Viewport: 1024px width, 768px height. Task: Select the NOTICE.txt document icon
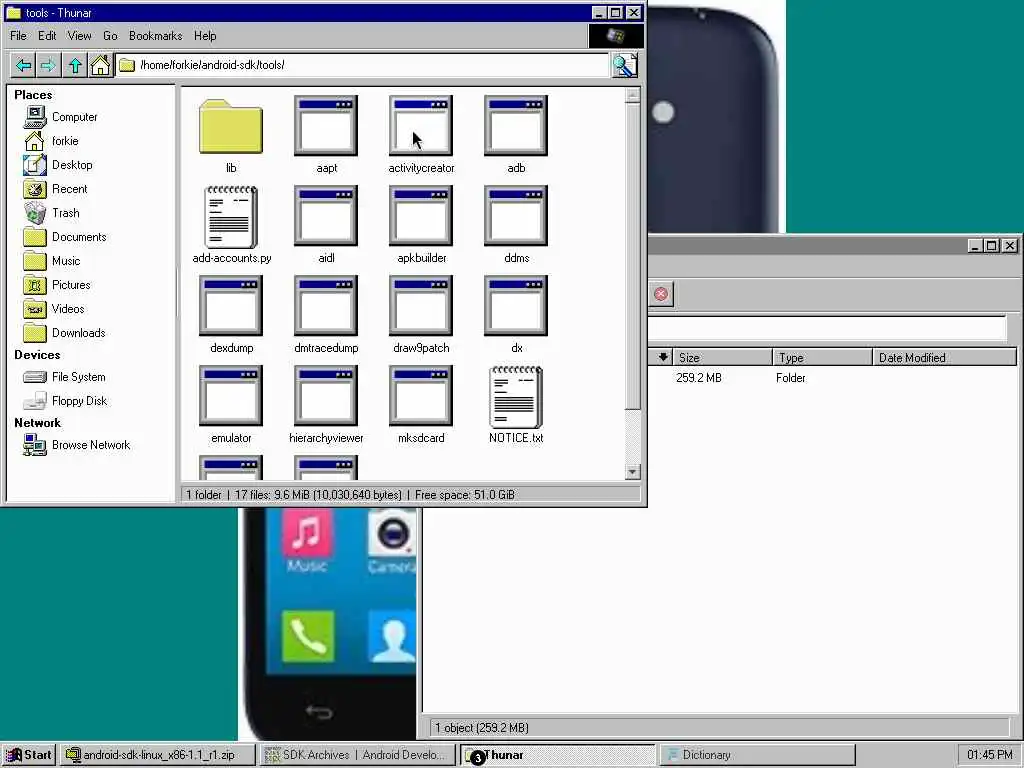click(516, 397)
